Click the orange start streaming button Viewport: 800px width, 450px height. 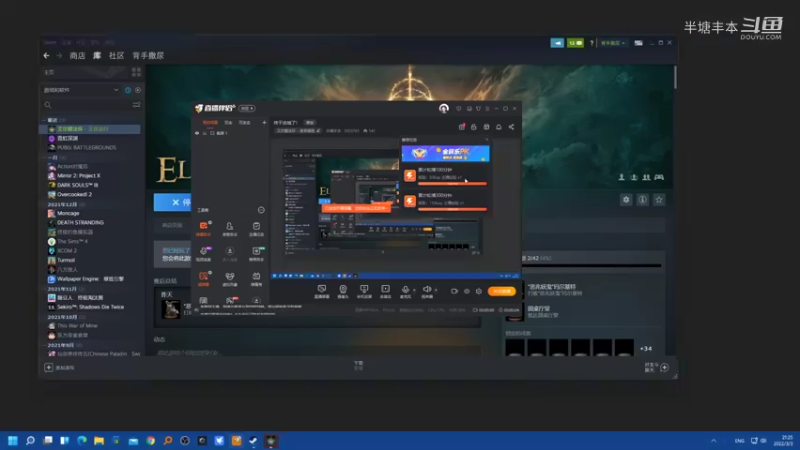click(x=502, y=291)
